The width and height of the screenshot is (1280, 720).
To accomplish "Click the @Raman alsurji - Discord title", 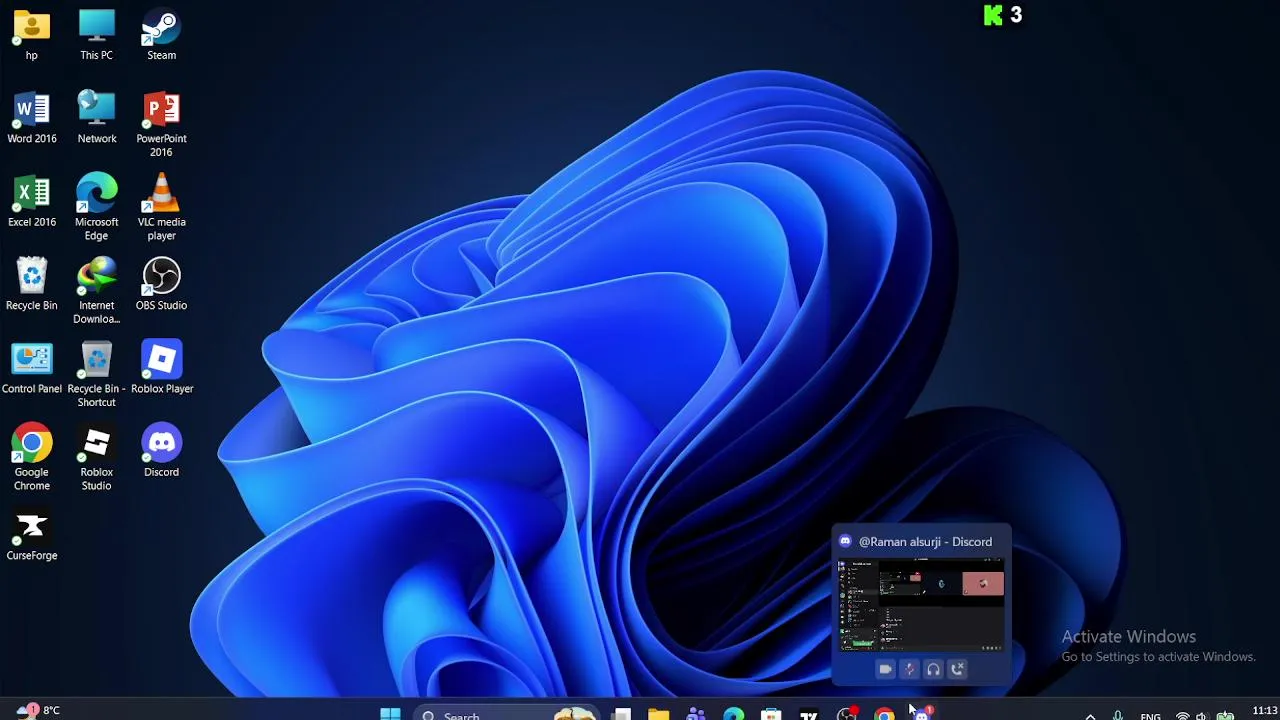I will (925, 542).
